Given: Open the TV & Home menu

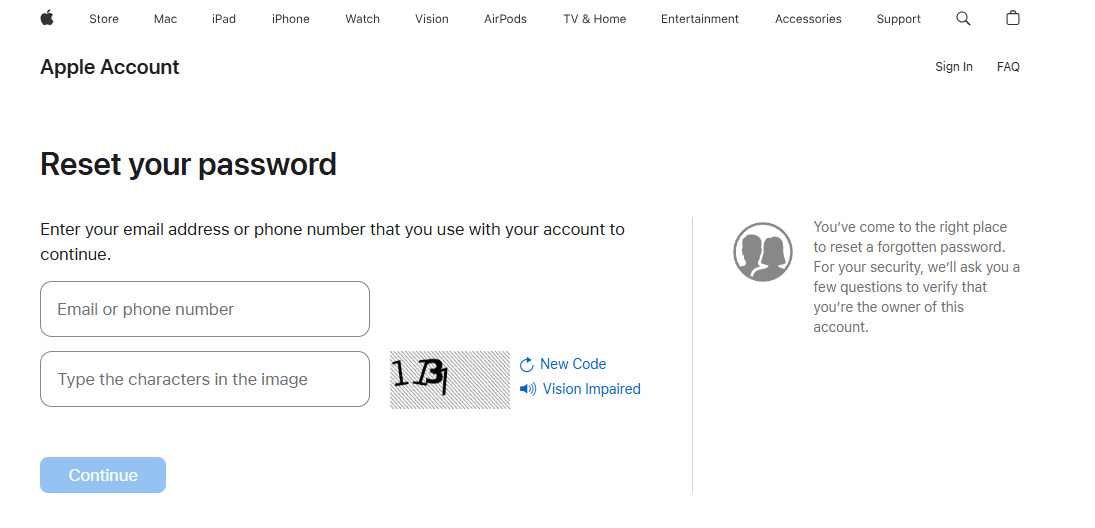Looking at the screenshot, I should [x=594, y=19].
